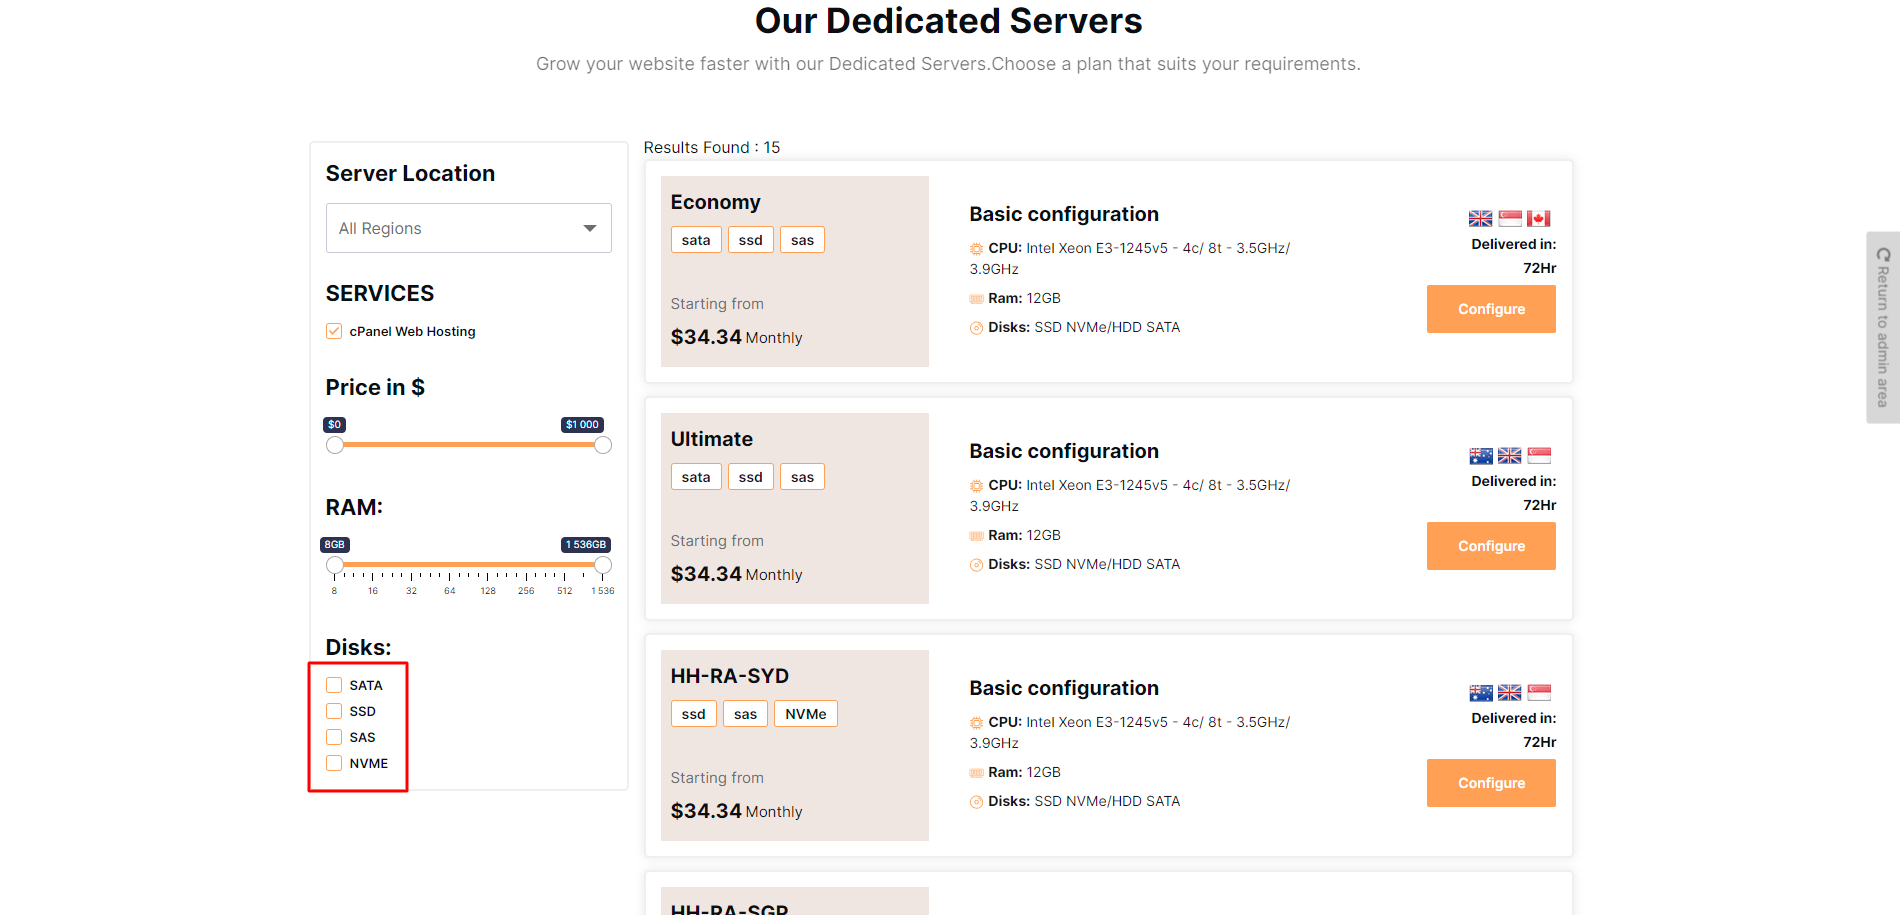Click the Return to admin area side tab

1882,327
